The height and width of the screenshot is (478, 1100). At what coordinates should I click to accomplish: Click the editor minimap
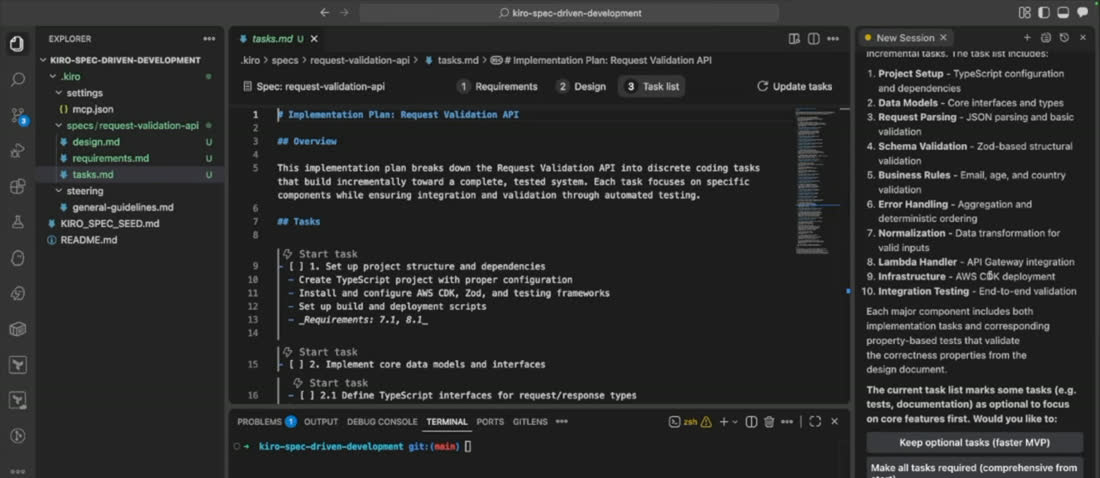[817, 180]
